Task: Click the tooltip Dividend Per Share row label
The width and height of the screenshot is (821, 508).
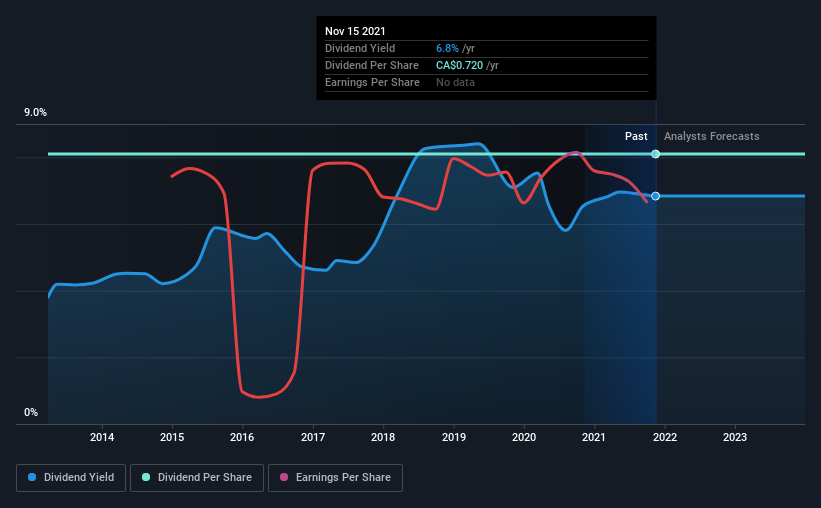Action: tap(372, 65)
